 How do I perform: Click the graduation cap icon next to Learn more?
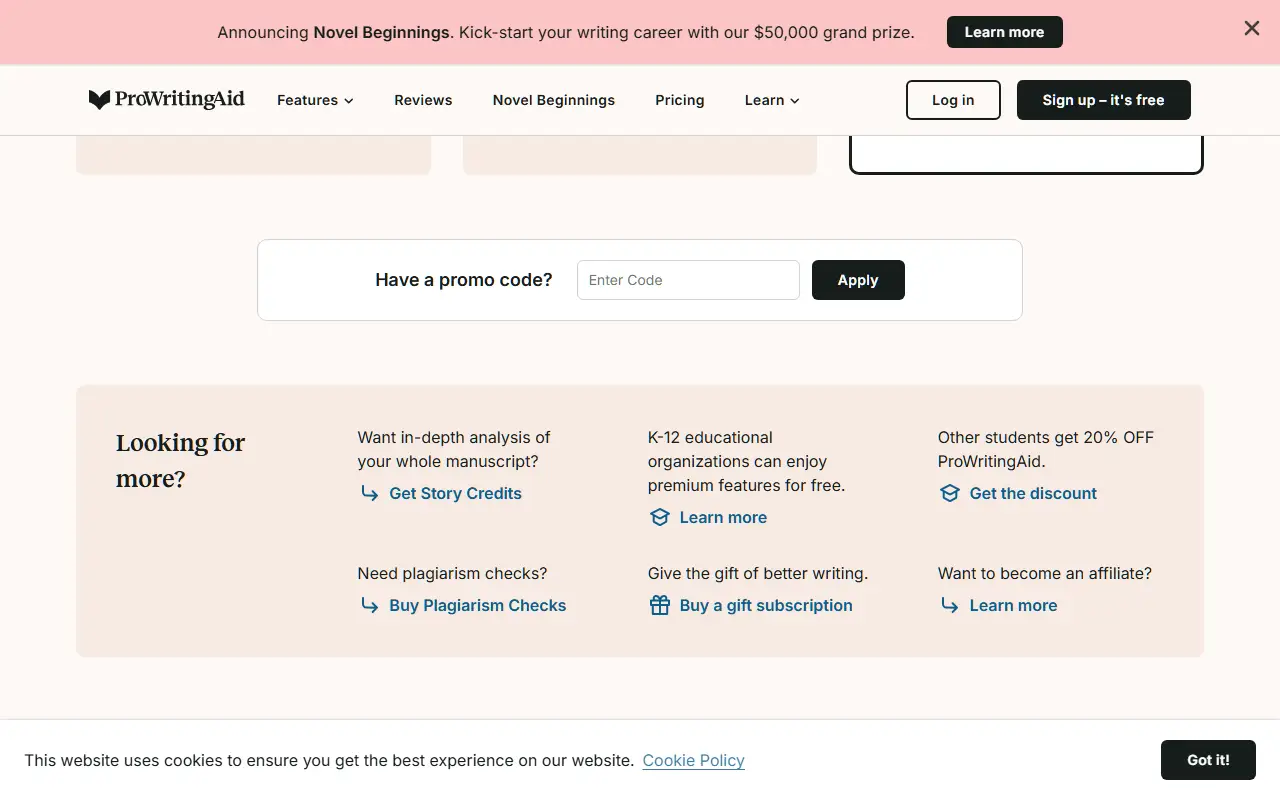(x=660, y=517)
